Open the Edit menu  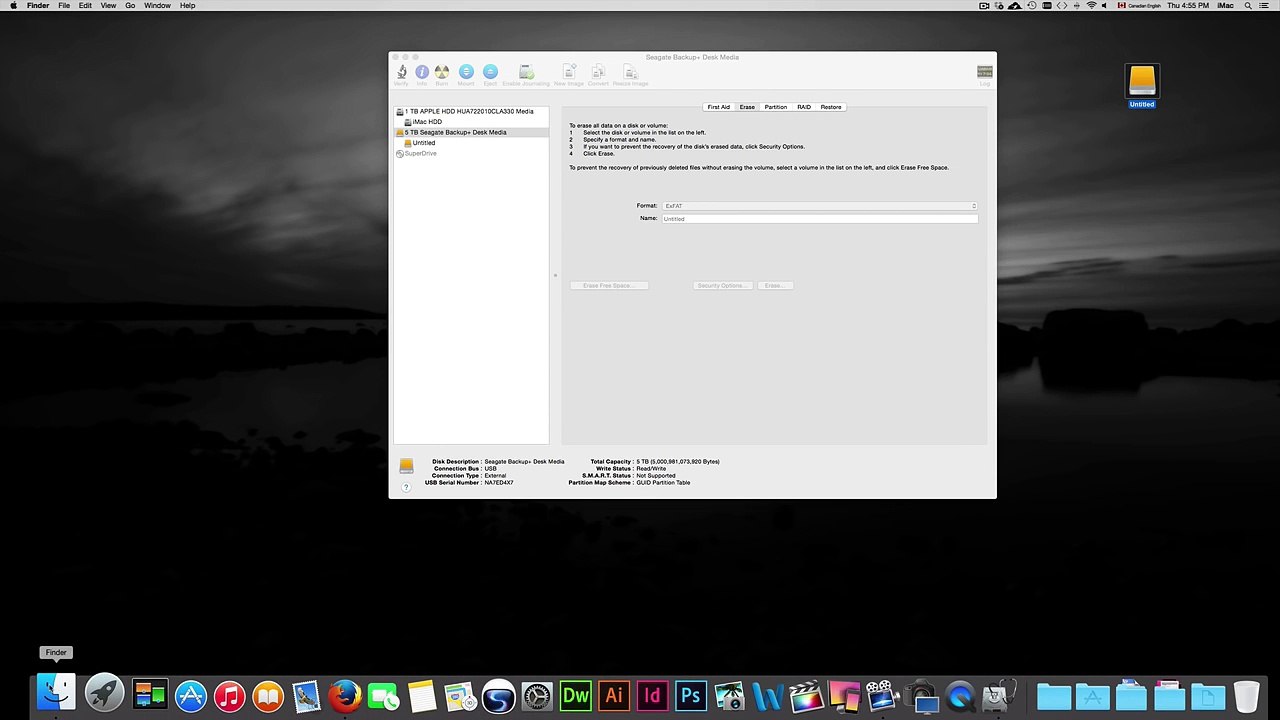[85, 6]
